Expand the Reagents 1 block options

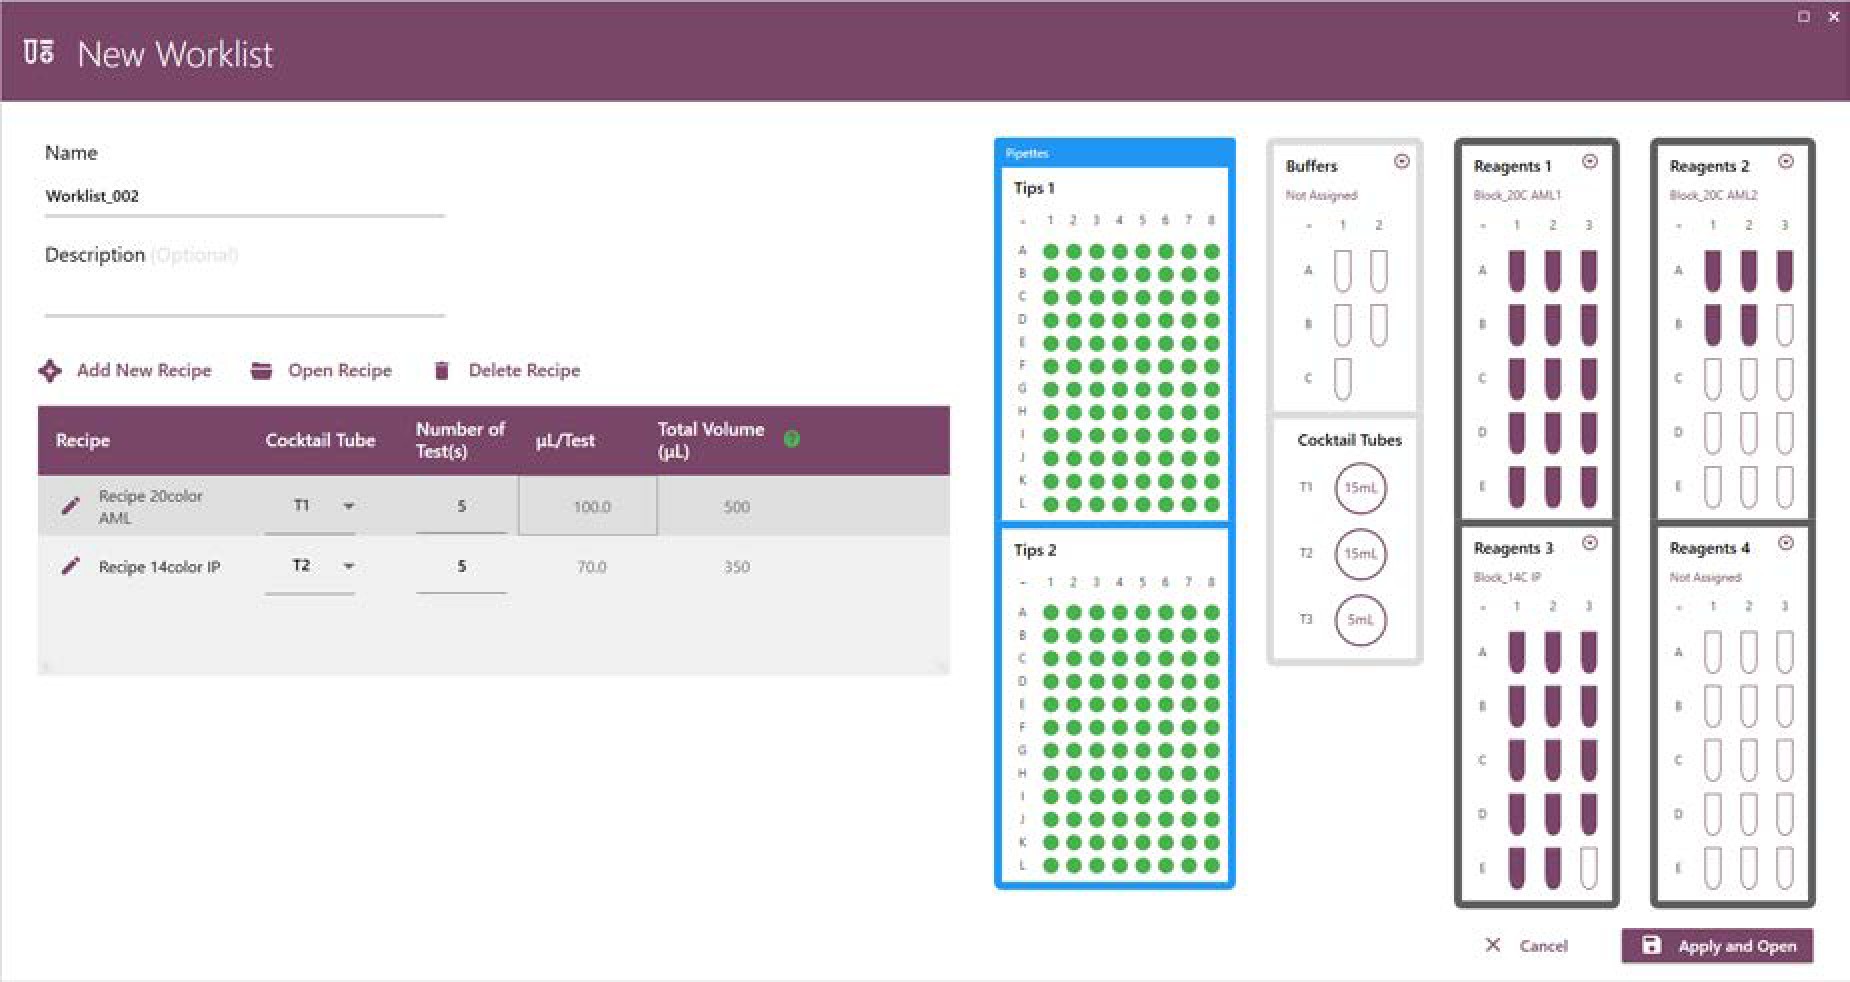[x=1590, y=161]
